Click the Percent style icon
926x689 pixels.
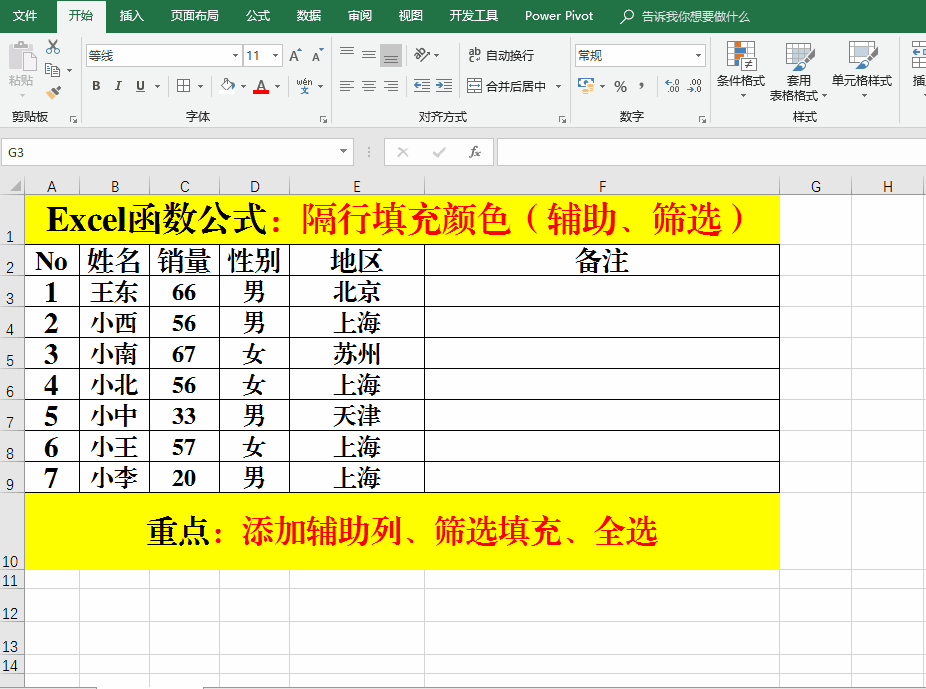(620, 85)
